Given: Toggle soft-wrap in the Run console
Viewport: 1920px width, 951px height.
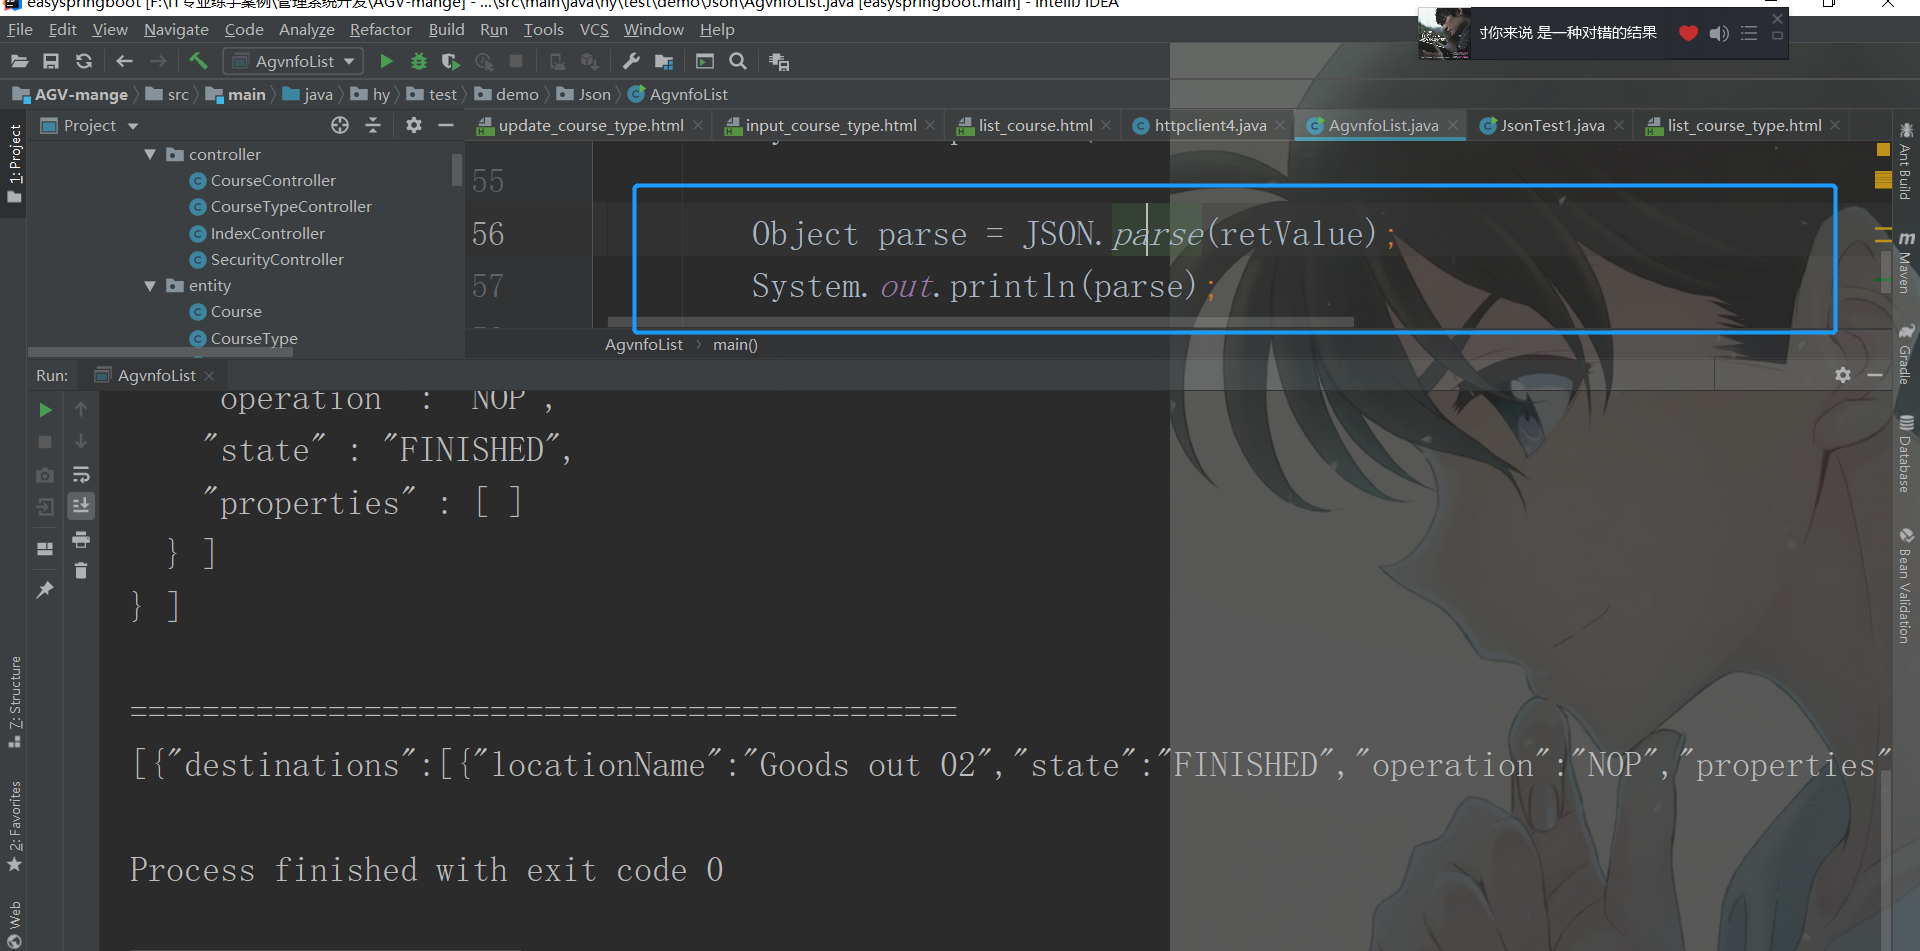Looking at the screenshot, I should coord(82,475).
